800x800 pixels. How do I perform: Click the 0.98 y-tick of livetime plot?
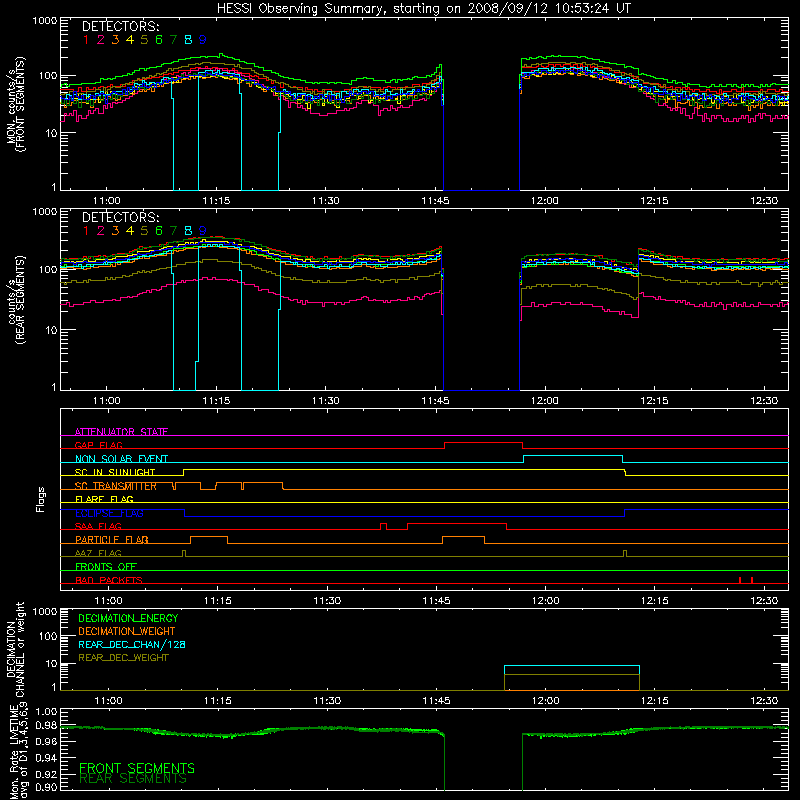tap(46, 726)
